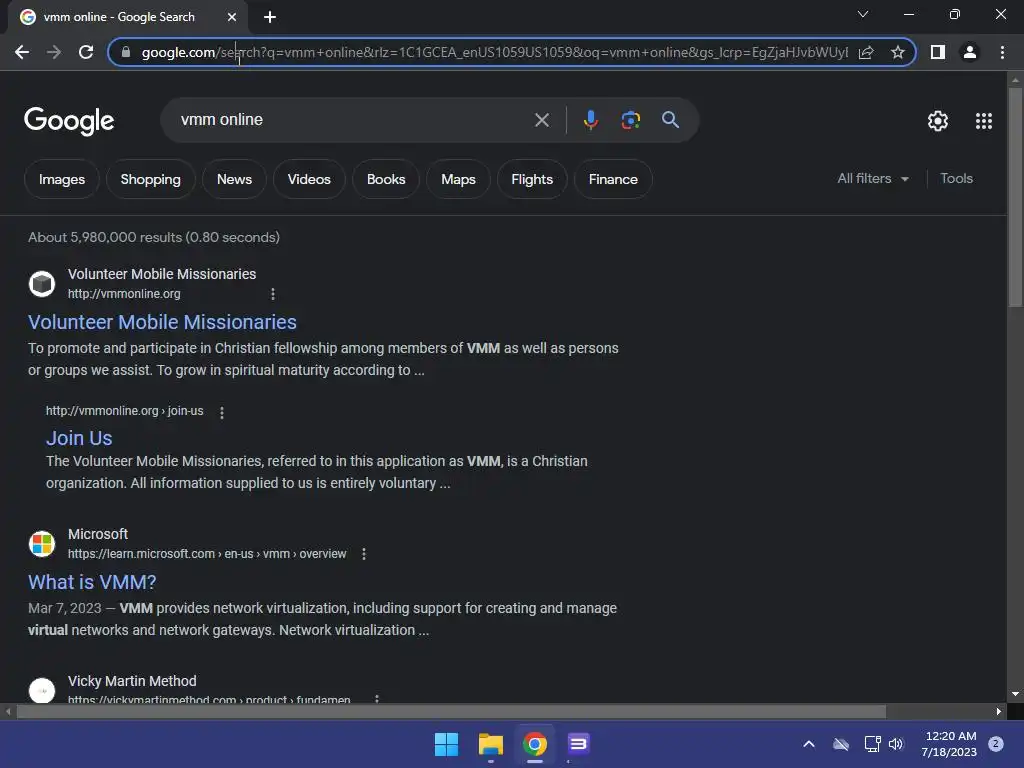
Task: Click the Volunteer Mobile Missionaries favicon
Action: tap(42, 283)
